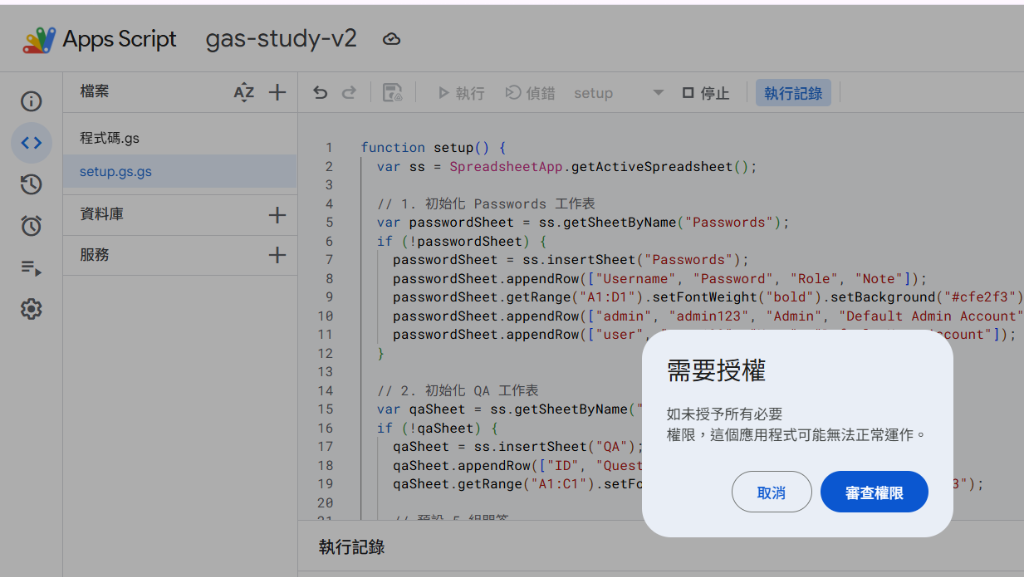The height and width of the screenshot is (577, 1024).
Task: Click the setFontWeight("bold") code line on line 9
Action: pos(708,297)
